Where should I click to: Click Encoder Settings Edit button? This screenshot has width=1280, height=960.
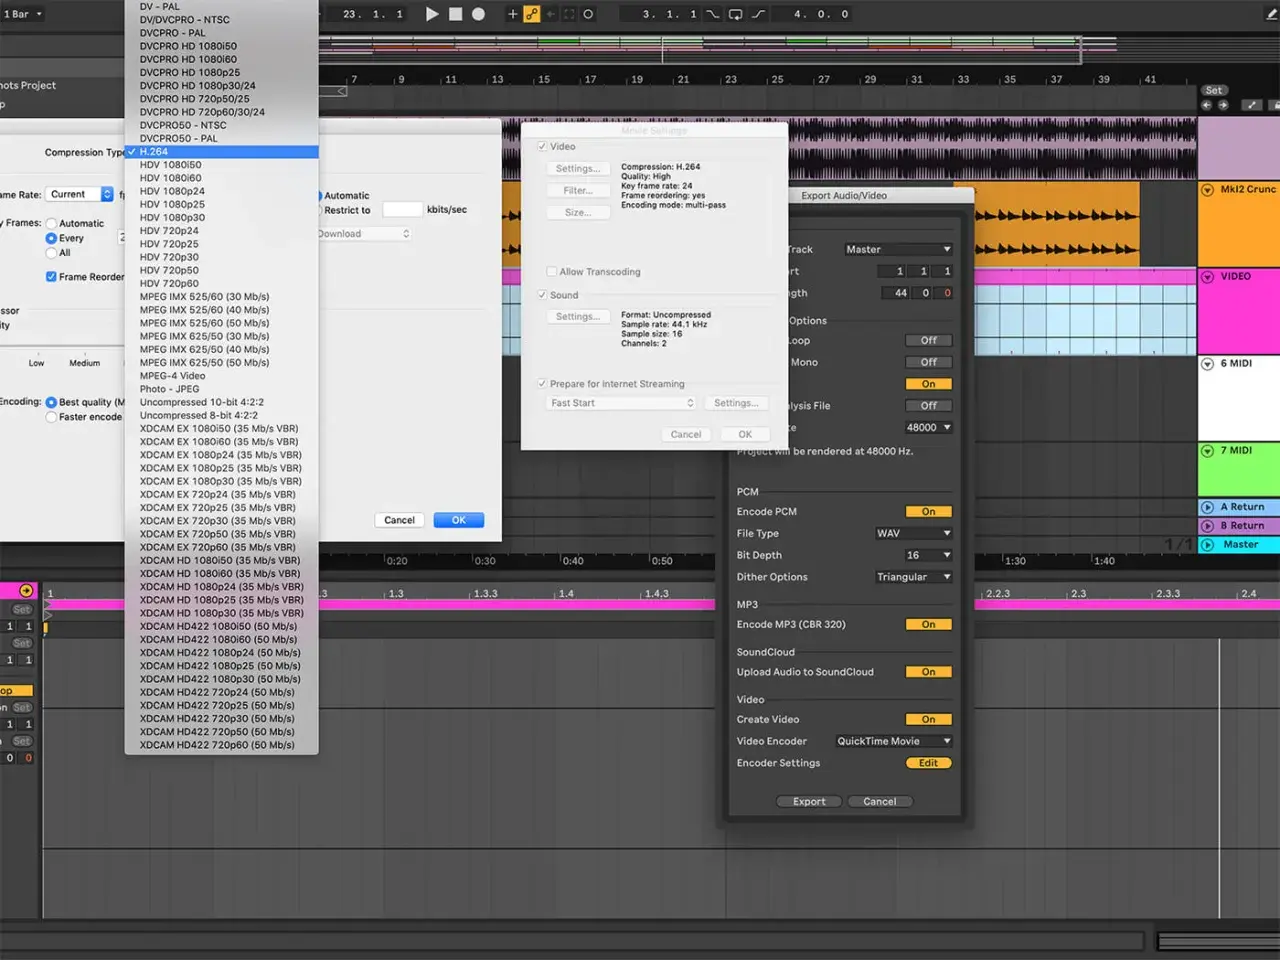click(929, 763)
